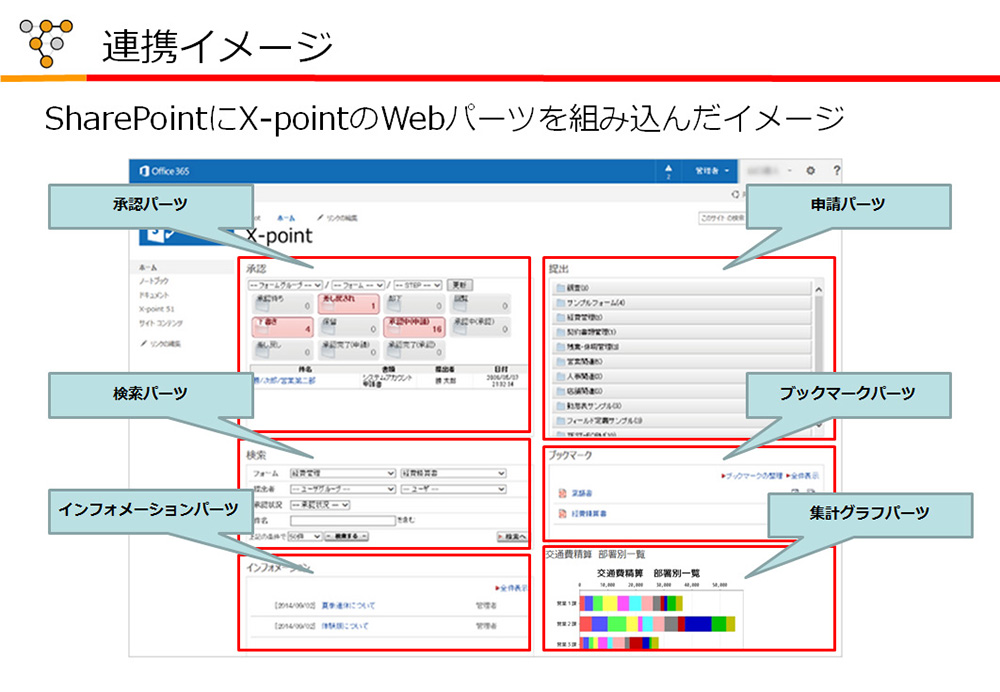Image resolution: width=1000 pixels, height=692 pixels.
Task: Click the 検索する button
Action: point(346,536)
